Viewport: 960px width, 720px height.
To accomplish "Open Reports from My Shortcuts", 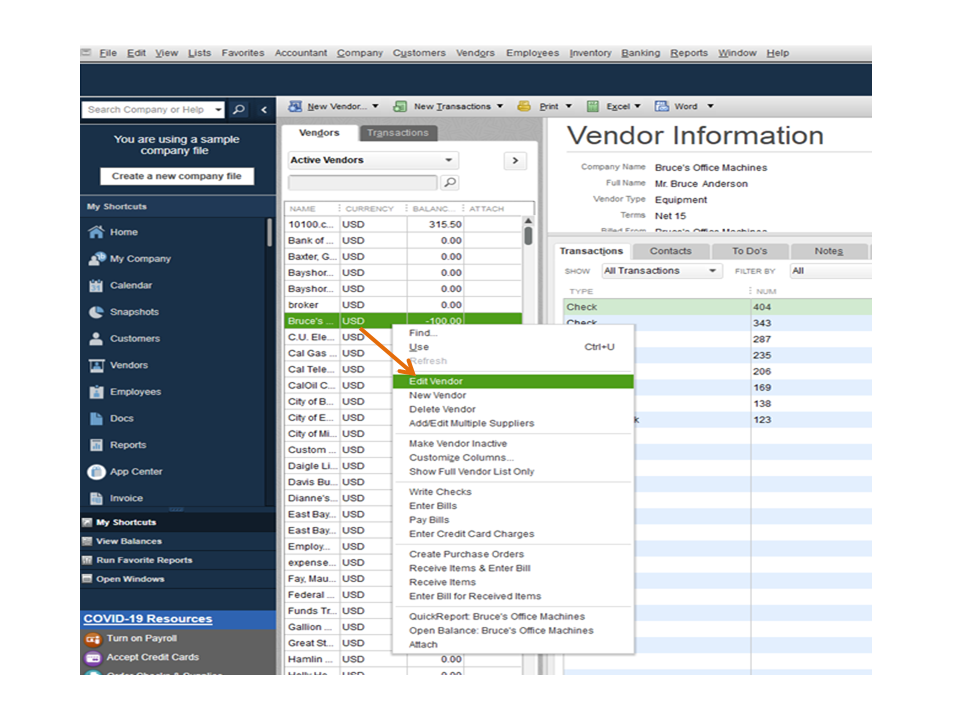I will coord(133,444).
